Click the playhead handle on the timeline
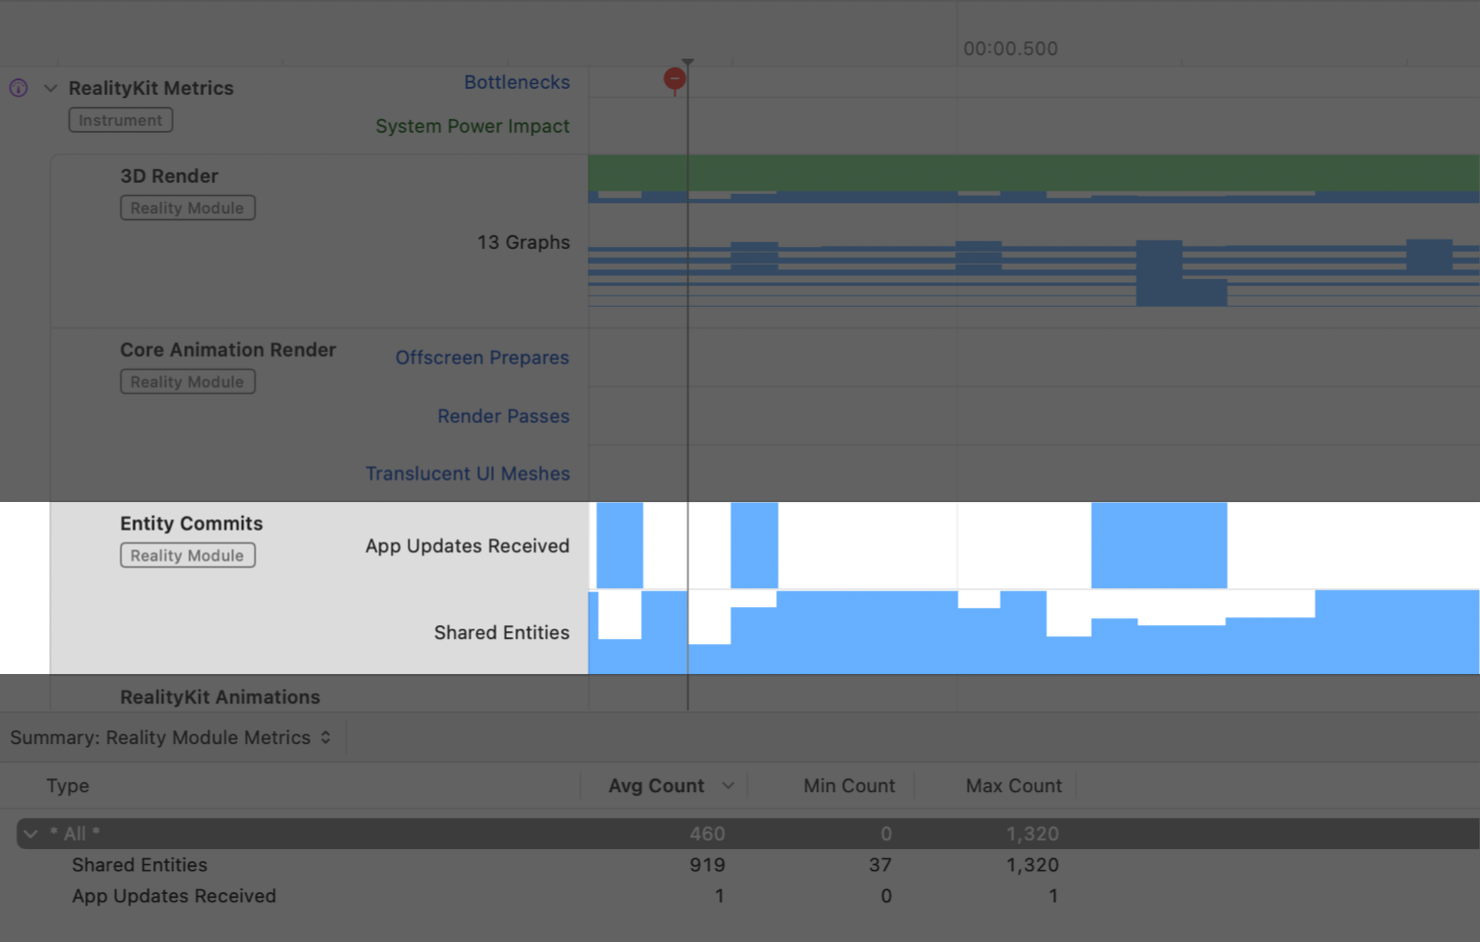 pos(688,62)
